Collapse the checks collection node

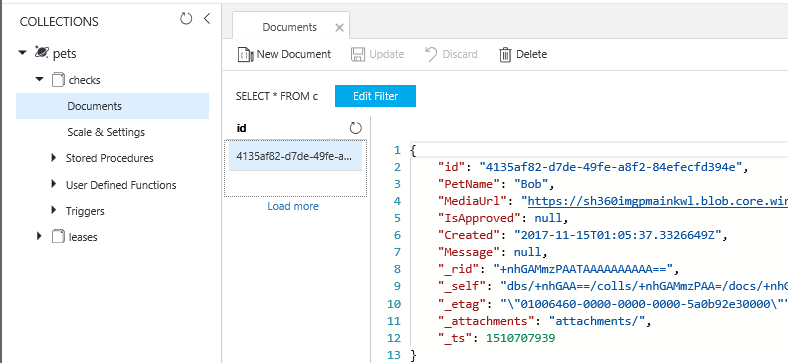pos(40,79)
